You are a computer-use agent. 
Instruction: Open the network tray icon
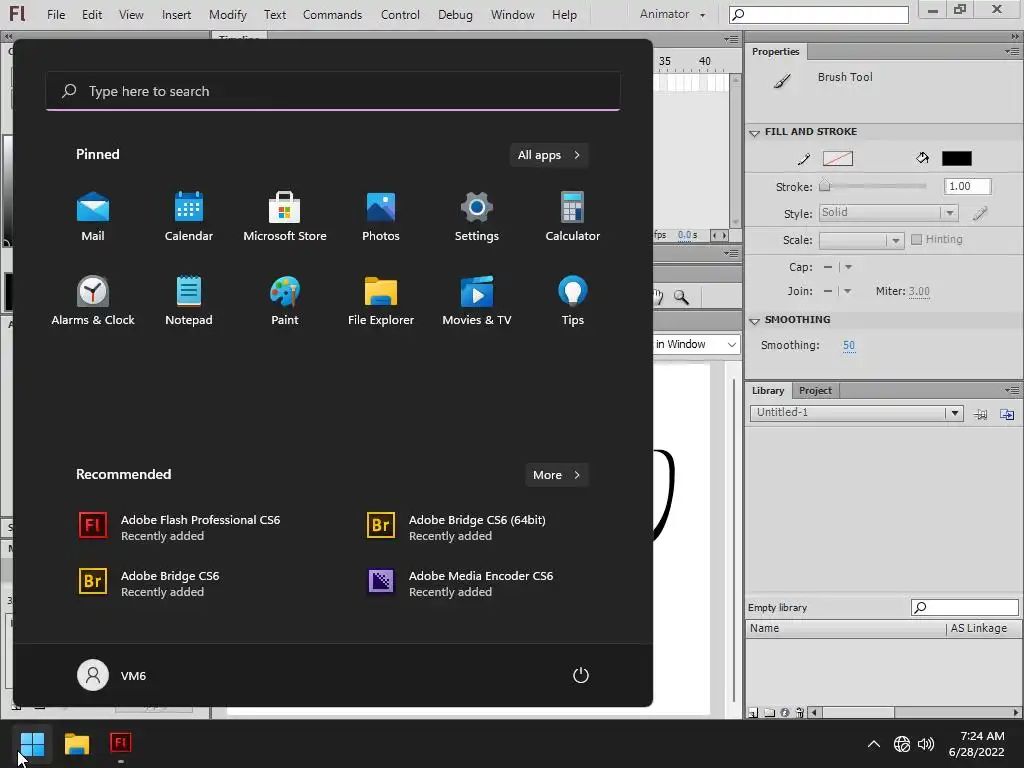click(902, 744)
